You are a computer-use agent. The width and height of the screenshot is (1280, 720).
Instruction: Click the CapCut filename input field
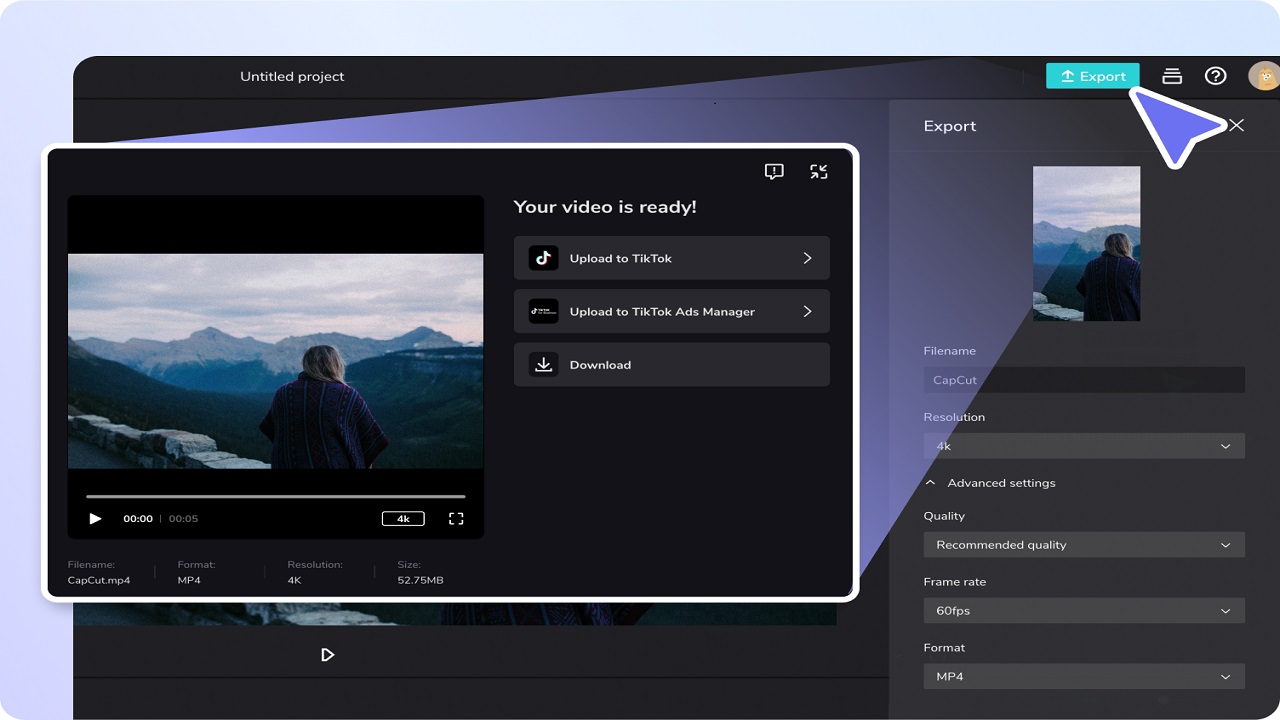coord(1084,379)
